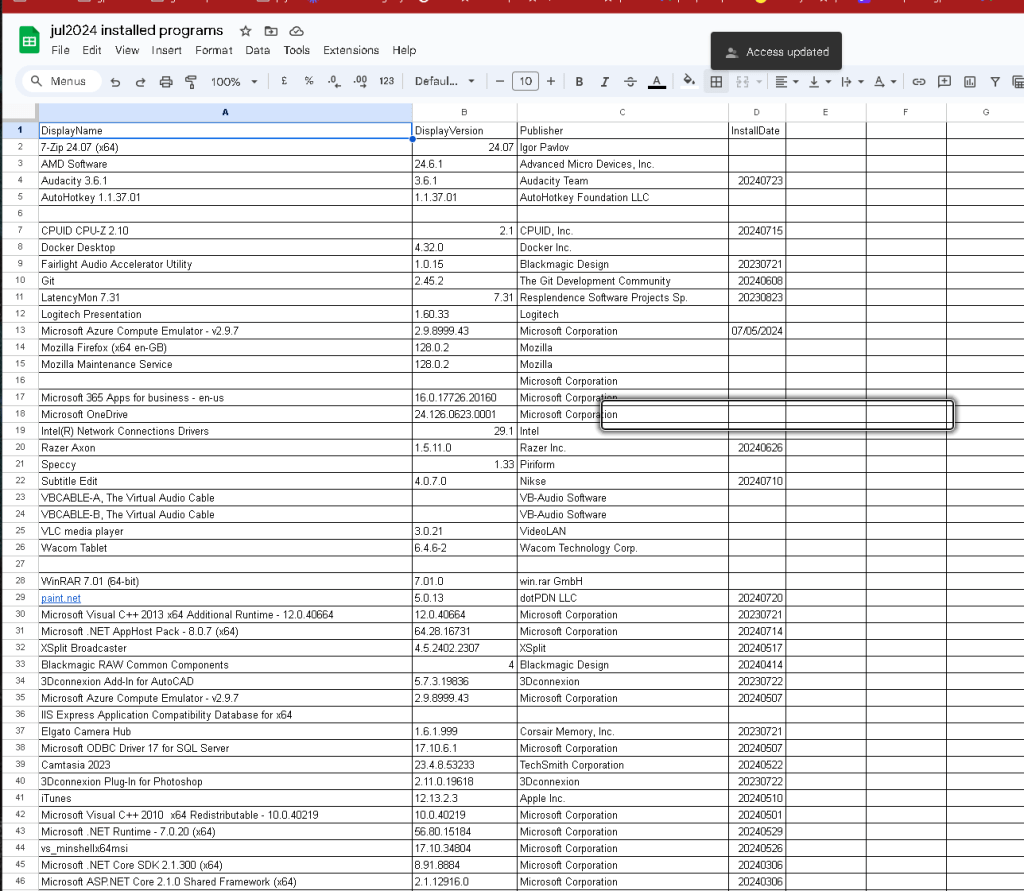
Task: Open the Default font family dropdown
Action: coord(445,81)
